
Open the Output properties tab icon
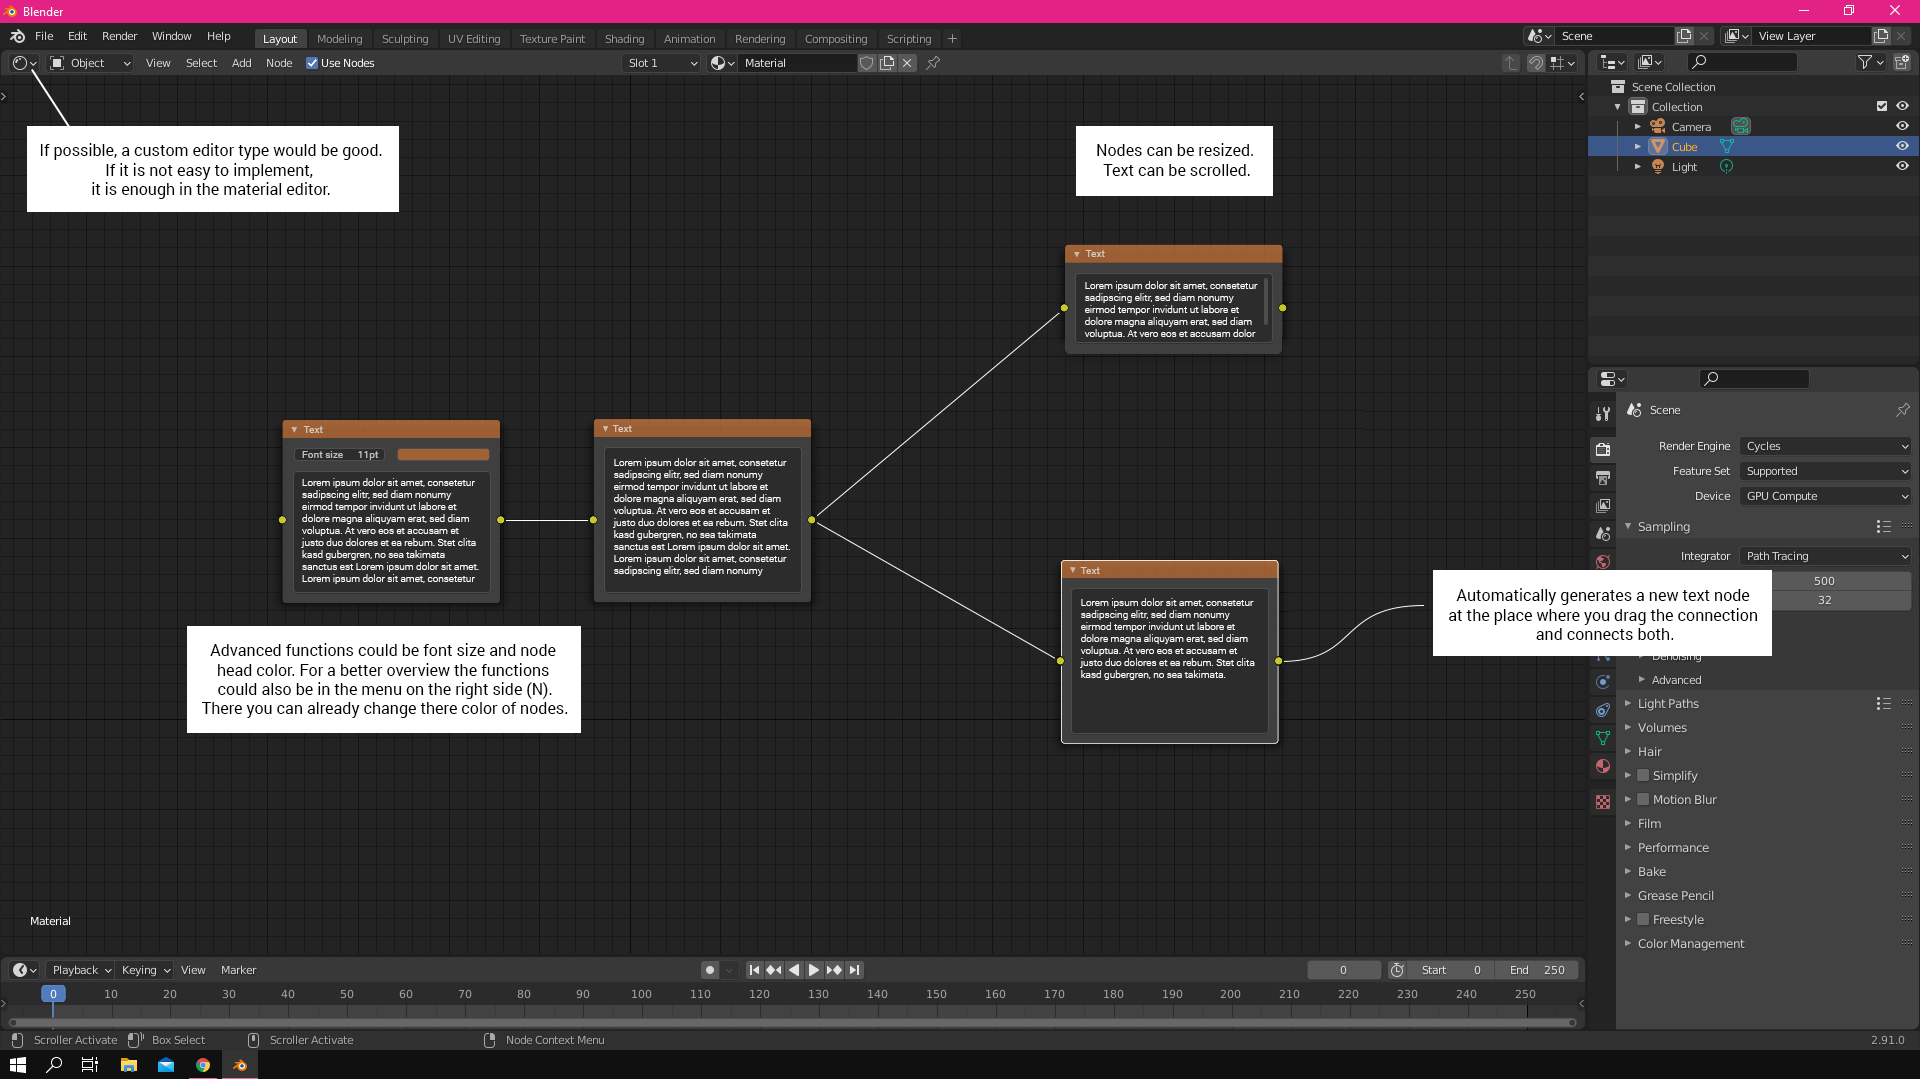1603,478
